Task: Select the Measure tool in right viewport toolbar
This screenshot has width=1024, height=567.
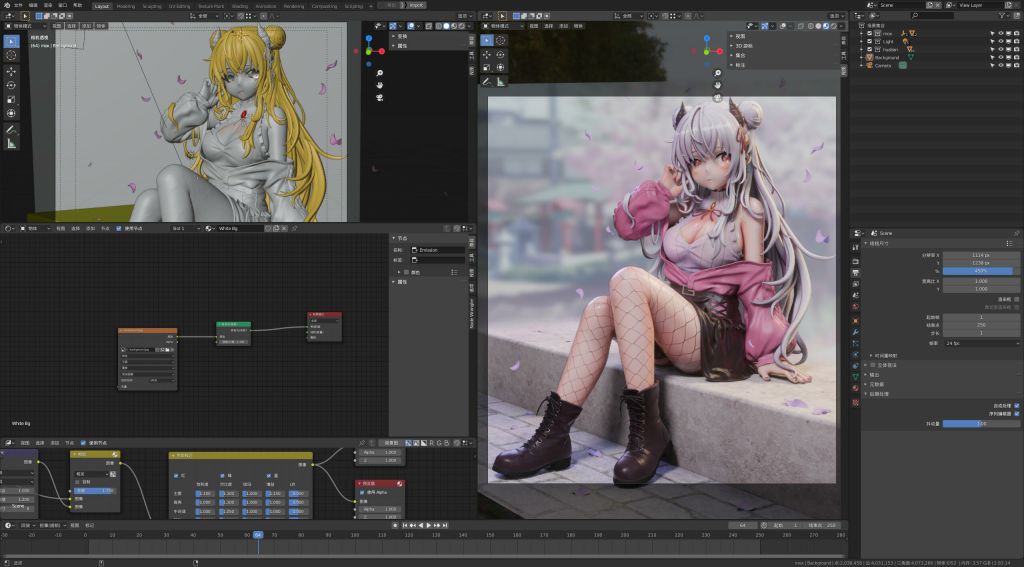Action: 501,82
